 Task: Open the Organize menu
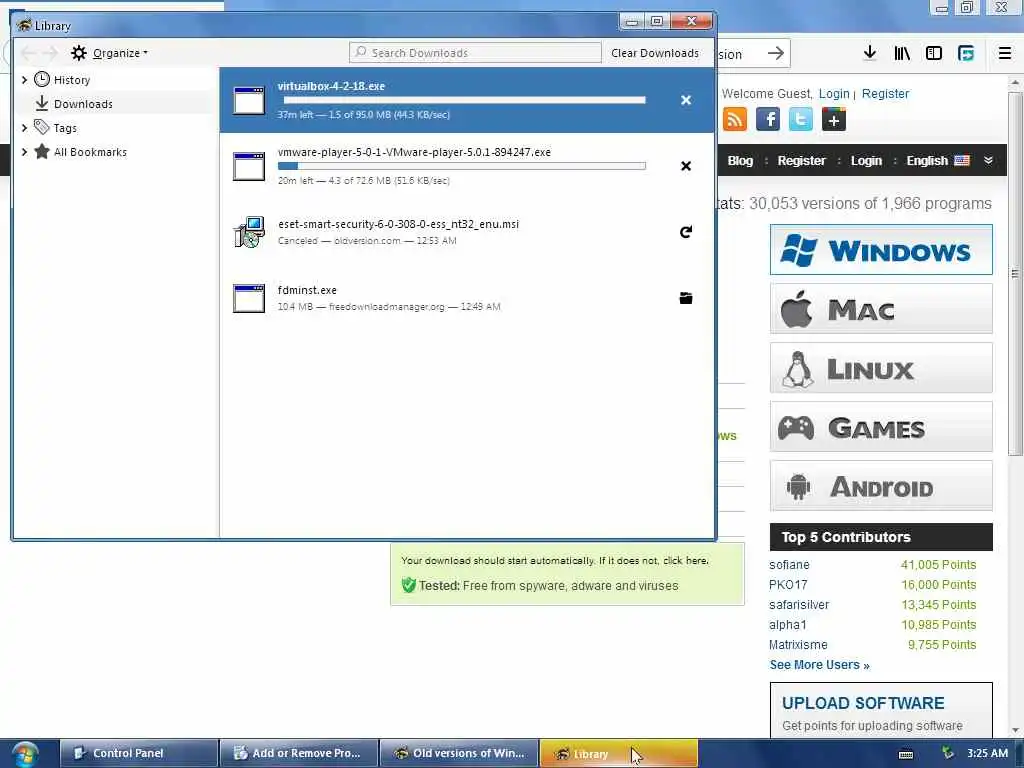tap(110, 53)
